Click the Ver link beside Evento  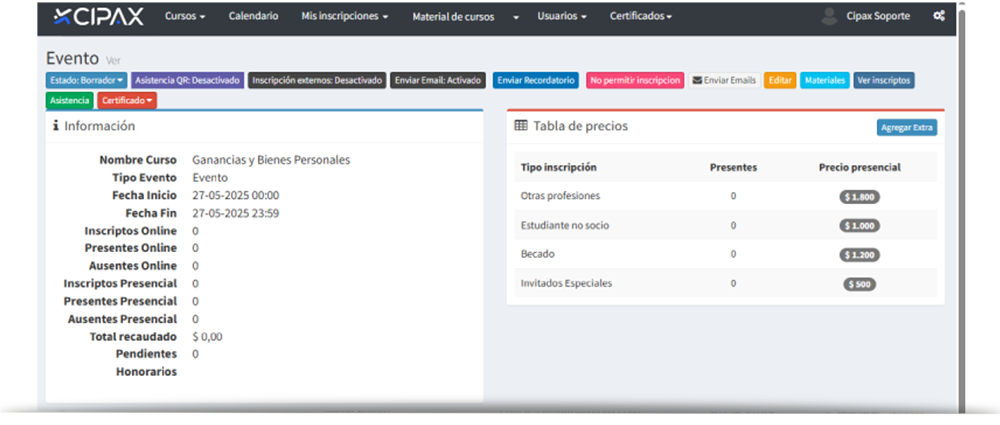tap(114, 61)
